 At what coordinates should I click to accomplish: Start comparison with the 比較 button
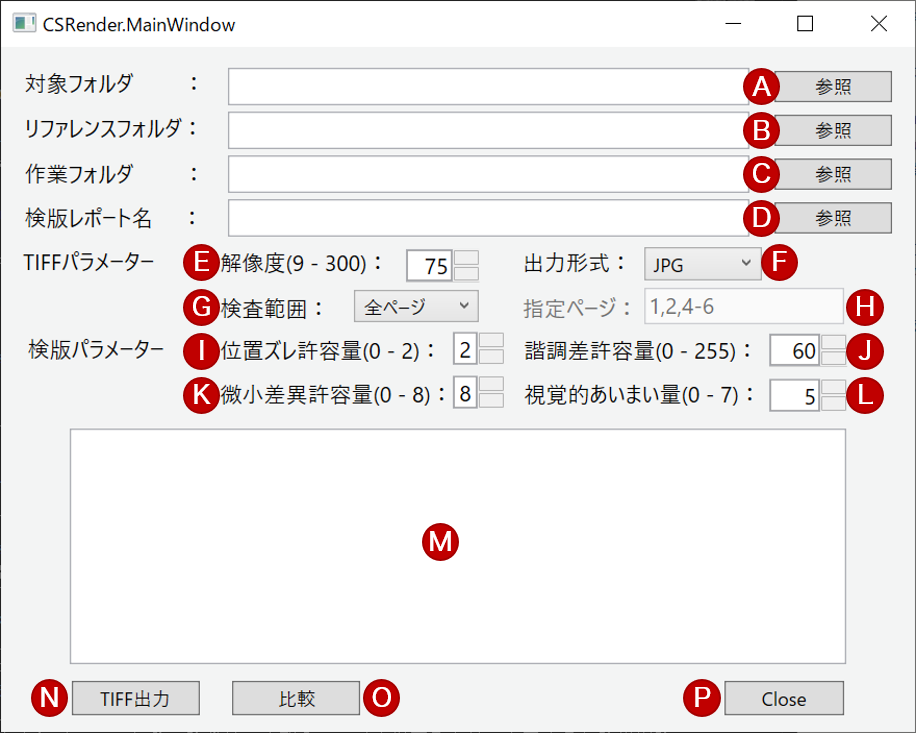coord(295,698)
